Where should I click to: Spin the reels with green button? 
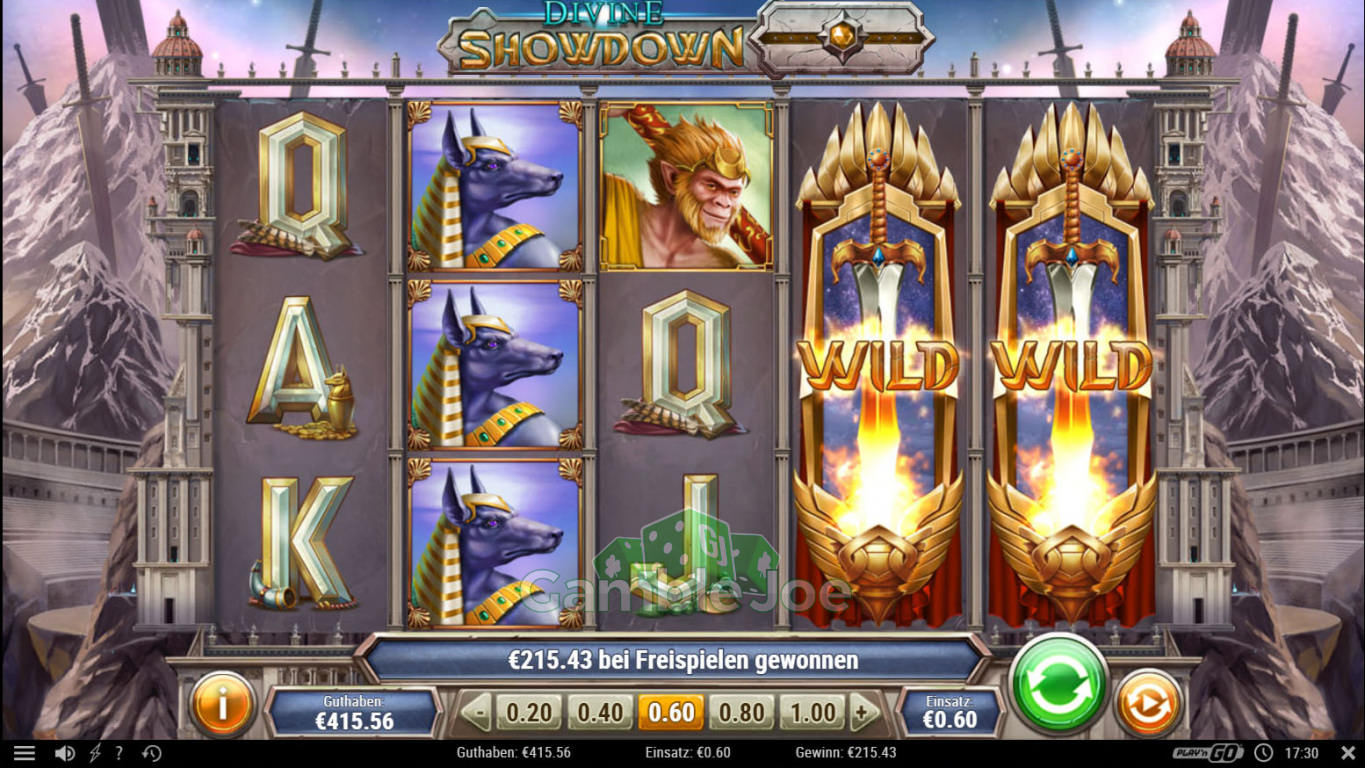tap(1059, 684)
